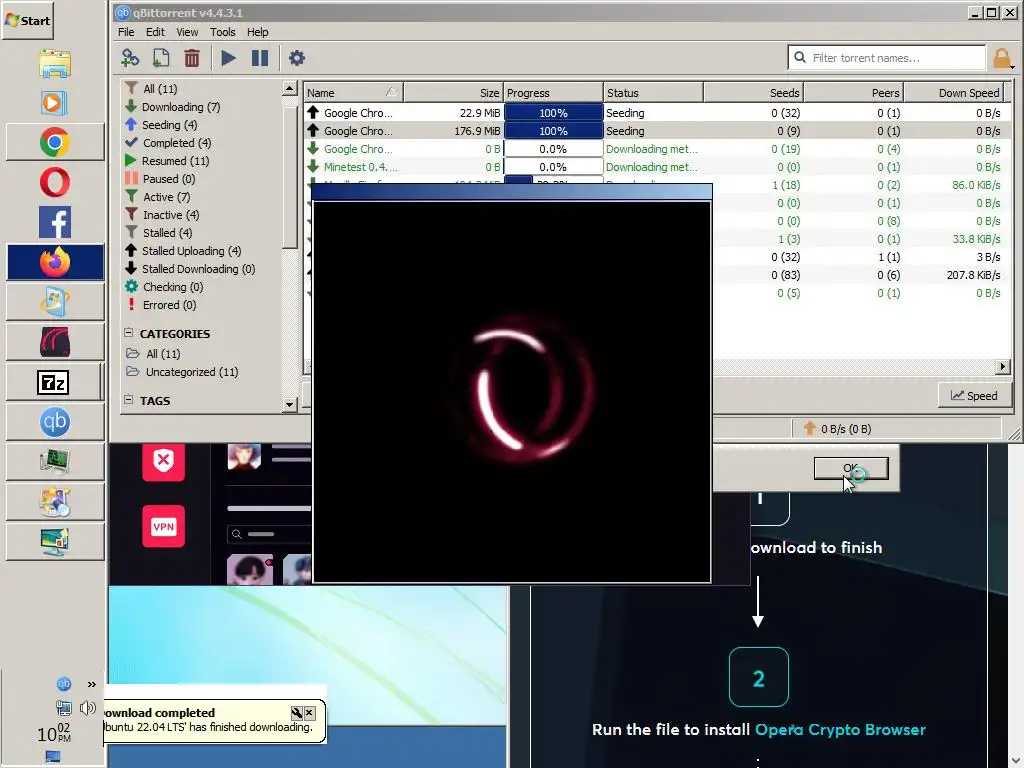Click the Add Torrent Link toolbar icon
Image resolution: width=1024 pixels, height=768 pixels.
[130, 58]
